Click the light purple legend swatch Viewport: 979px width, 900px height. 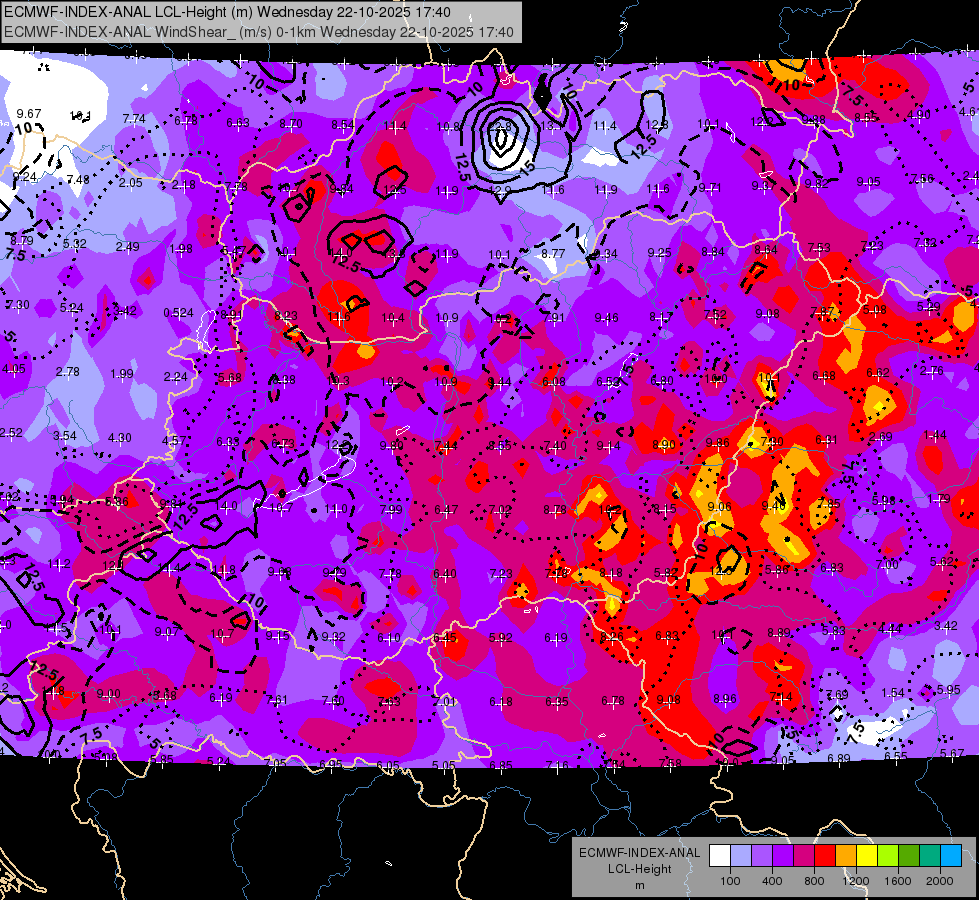[762, 856]
